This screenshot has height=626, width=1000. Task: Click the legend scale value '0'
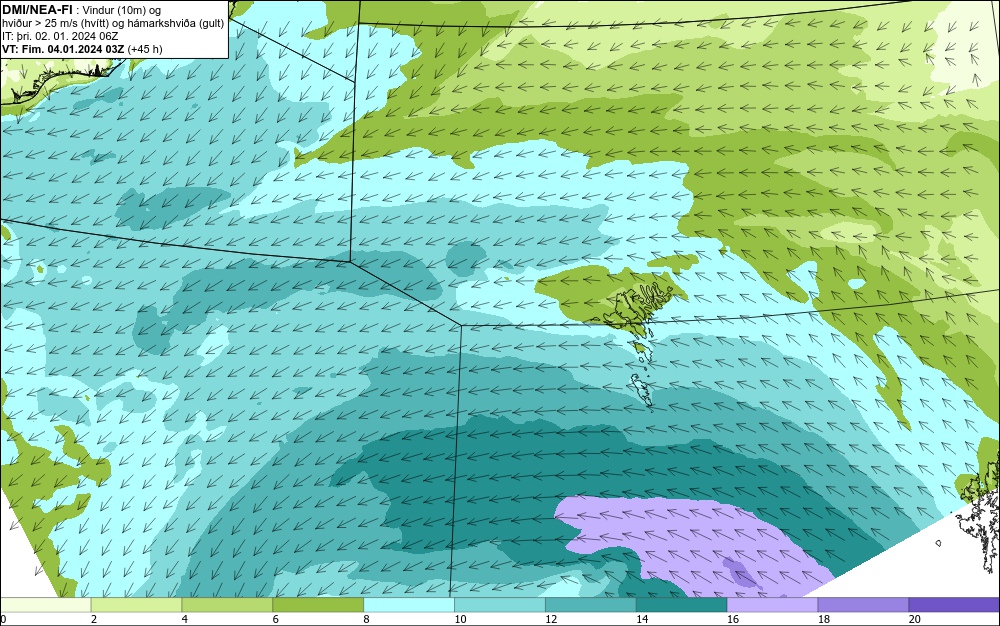[x=3, y=619]
